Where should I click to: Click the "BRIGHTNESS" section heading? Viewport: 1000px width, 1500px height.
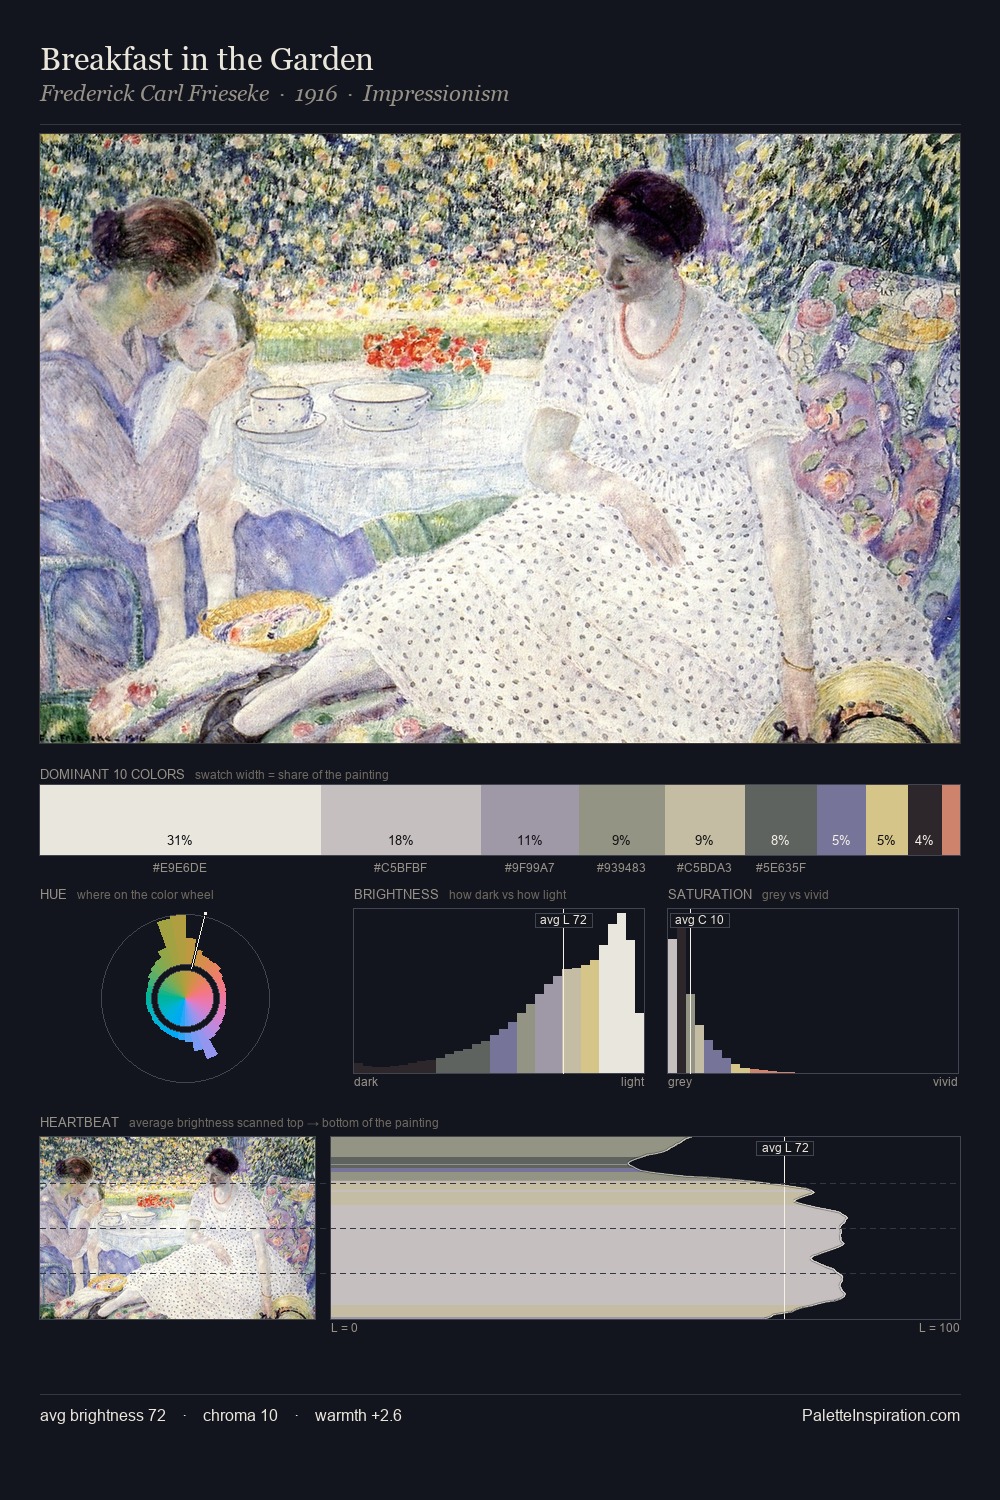pyautogui.click(x=396, y=894)
